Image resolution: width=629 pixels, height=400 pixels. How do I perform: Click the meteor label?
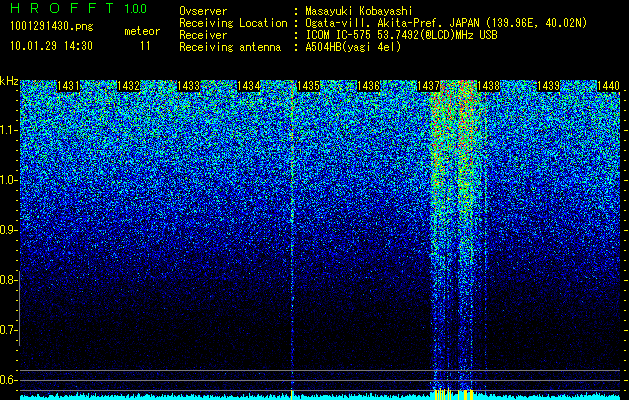tap(142, 31)
